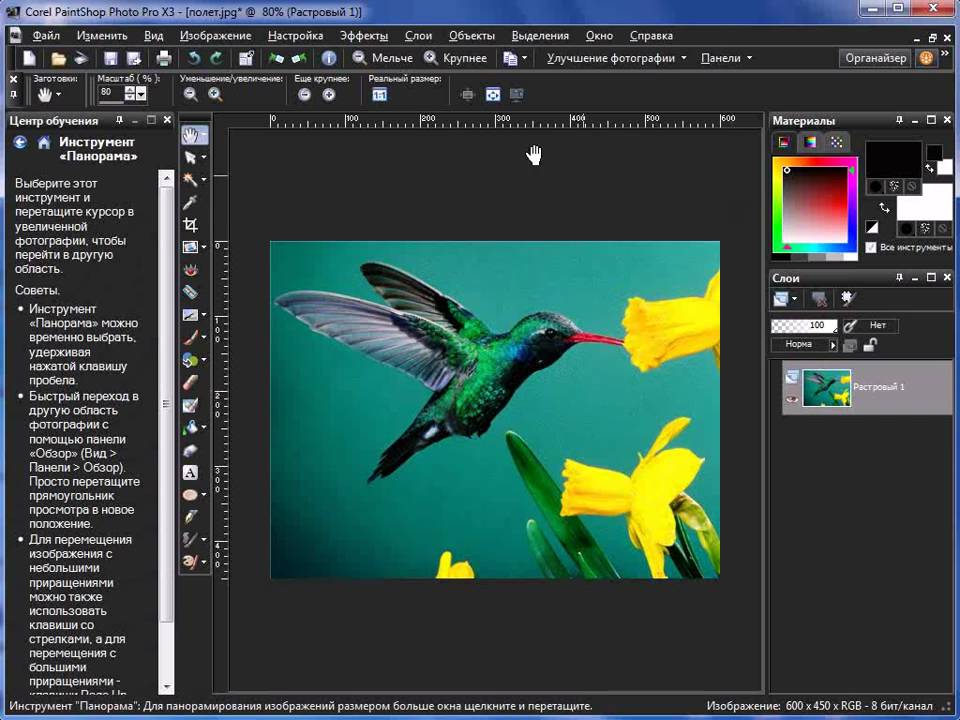Expand the Magic Wand tool flyout arrow
The image size is (960, 720).
(204, 179)
